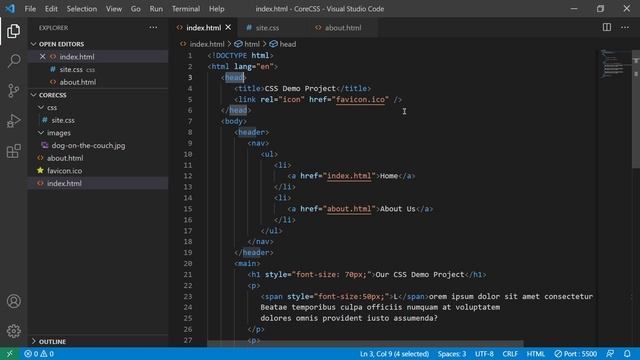This screenshot has height=360, width=640.
Task: Open the View menu
Action: coord(114,9)
